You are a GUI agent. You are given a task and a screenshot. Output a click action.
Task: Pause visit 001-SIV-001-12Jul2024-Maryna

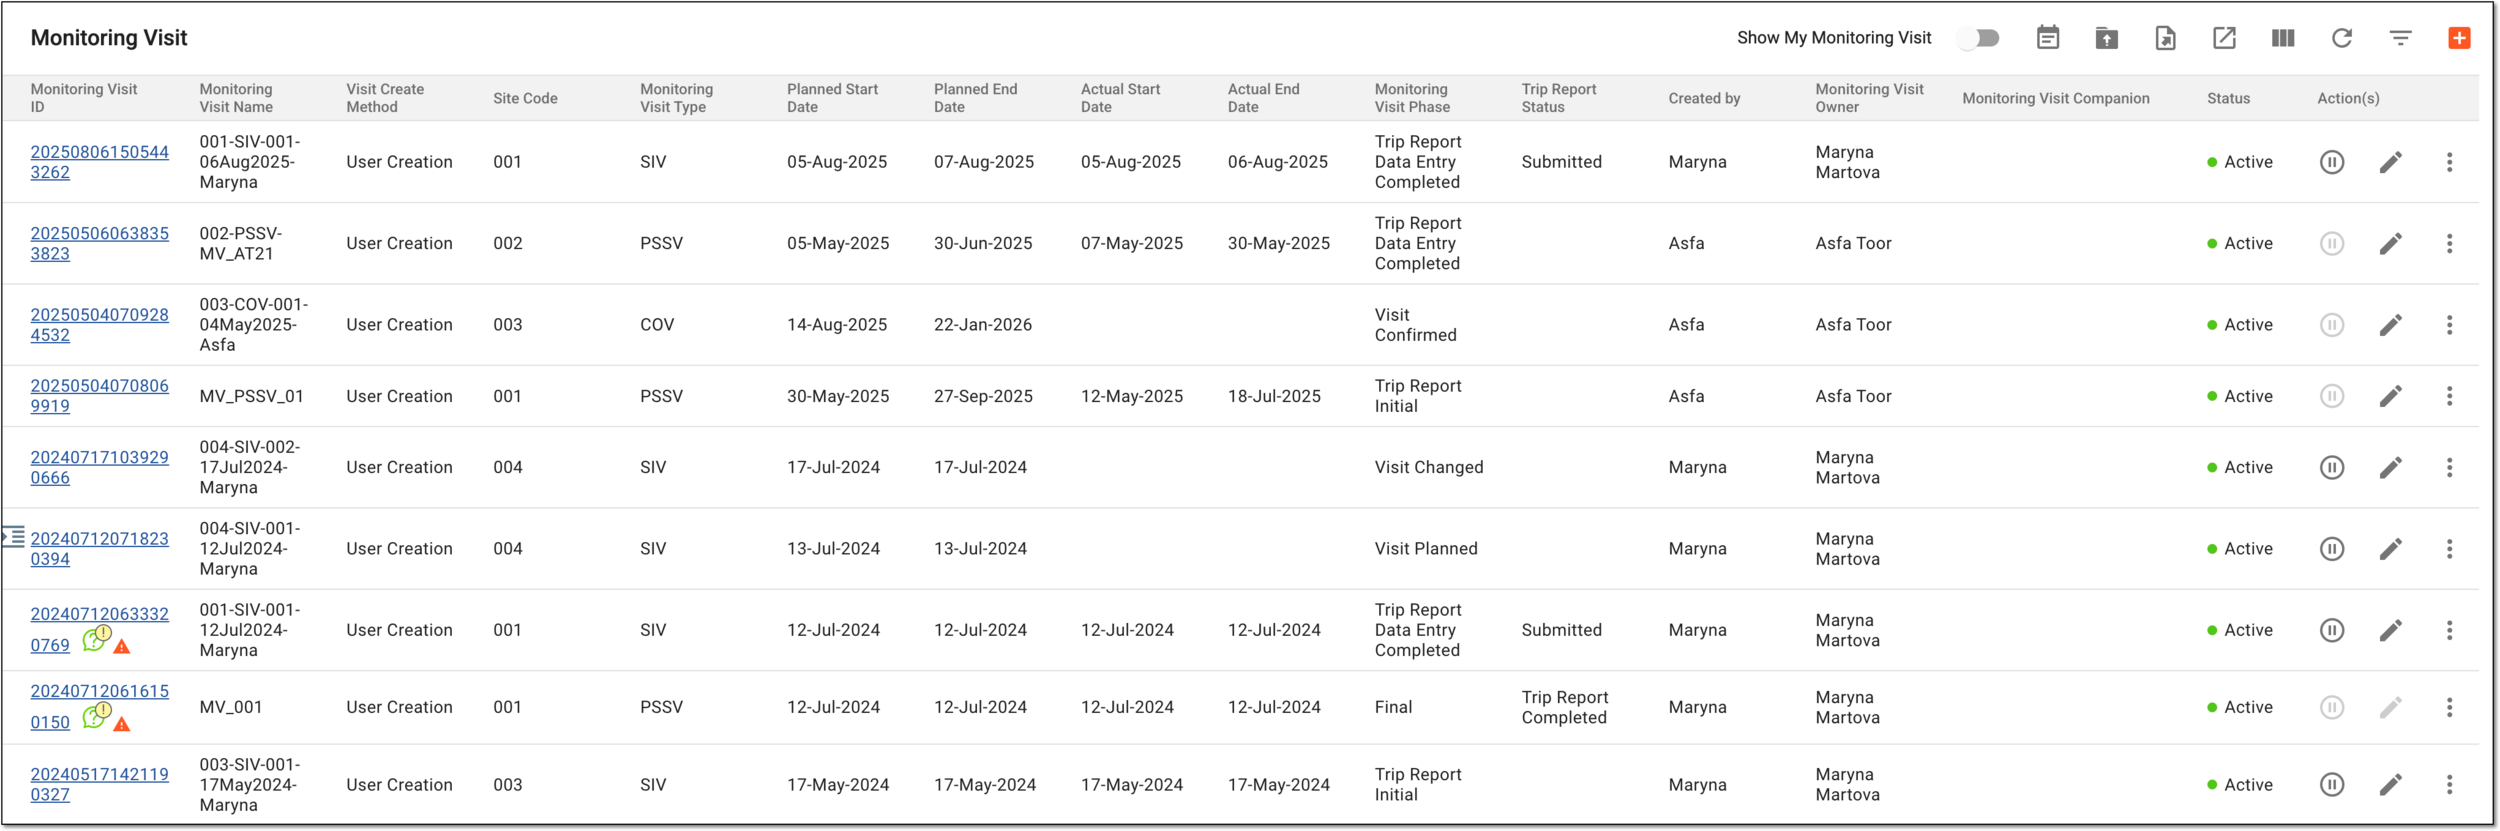click(2332, 630)
